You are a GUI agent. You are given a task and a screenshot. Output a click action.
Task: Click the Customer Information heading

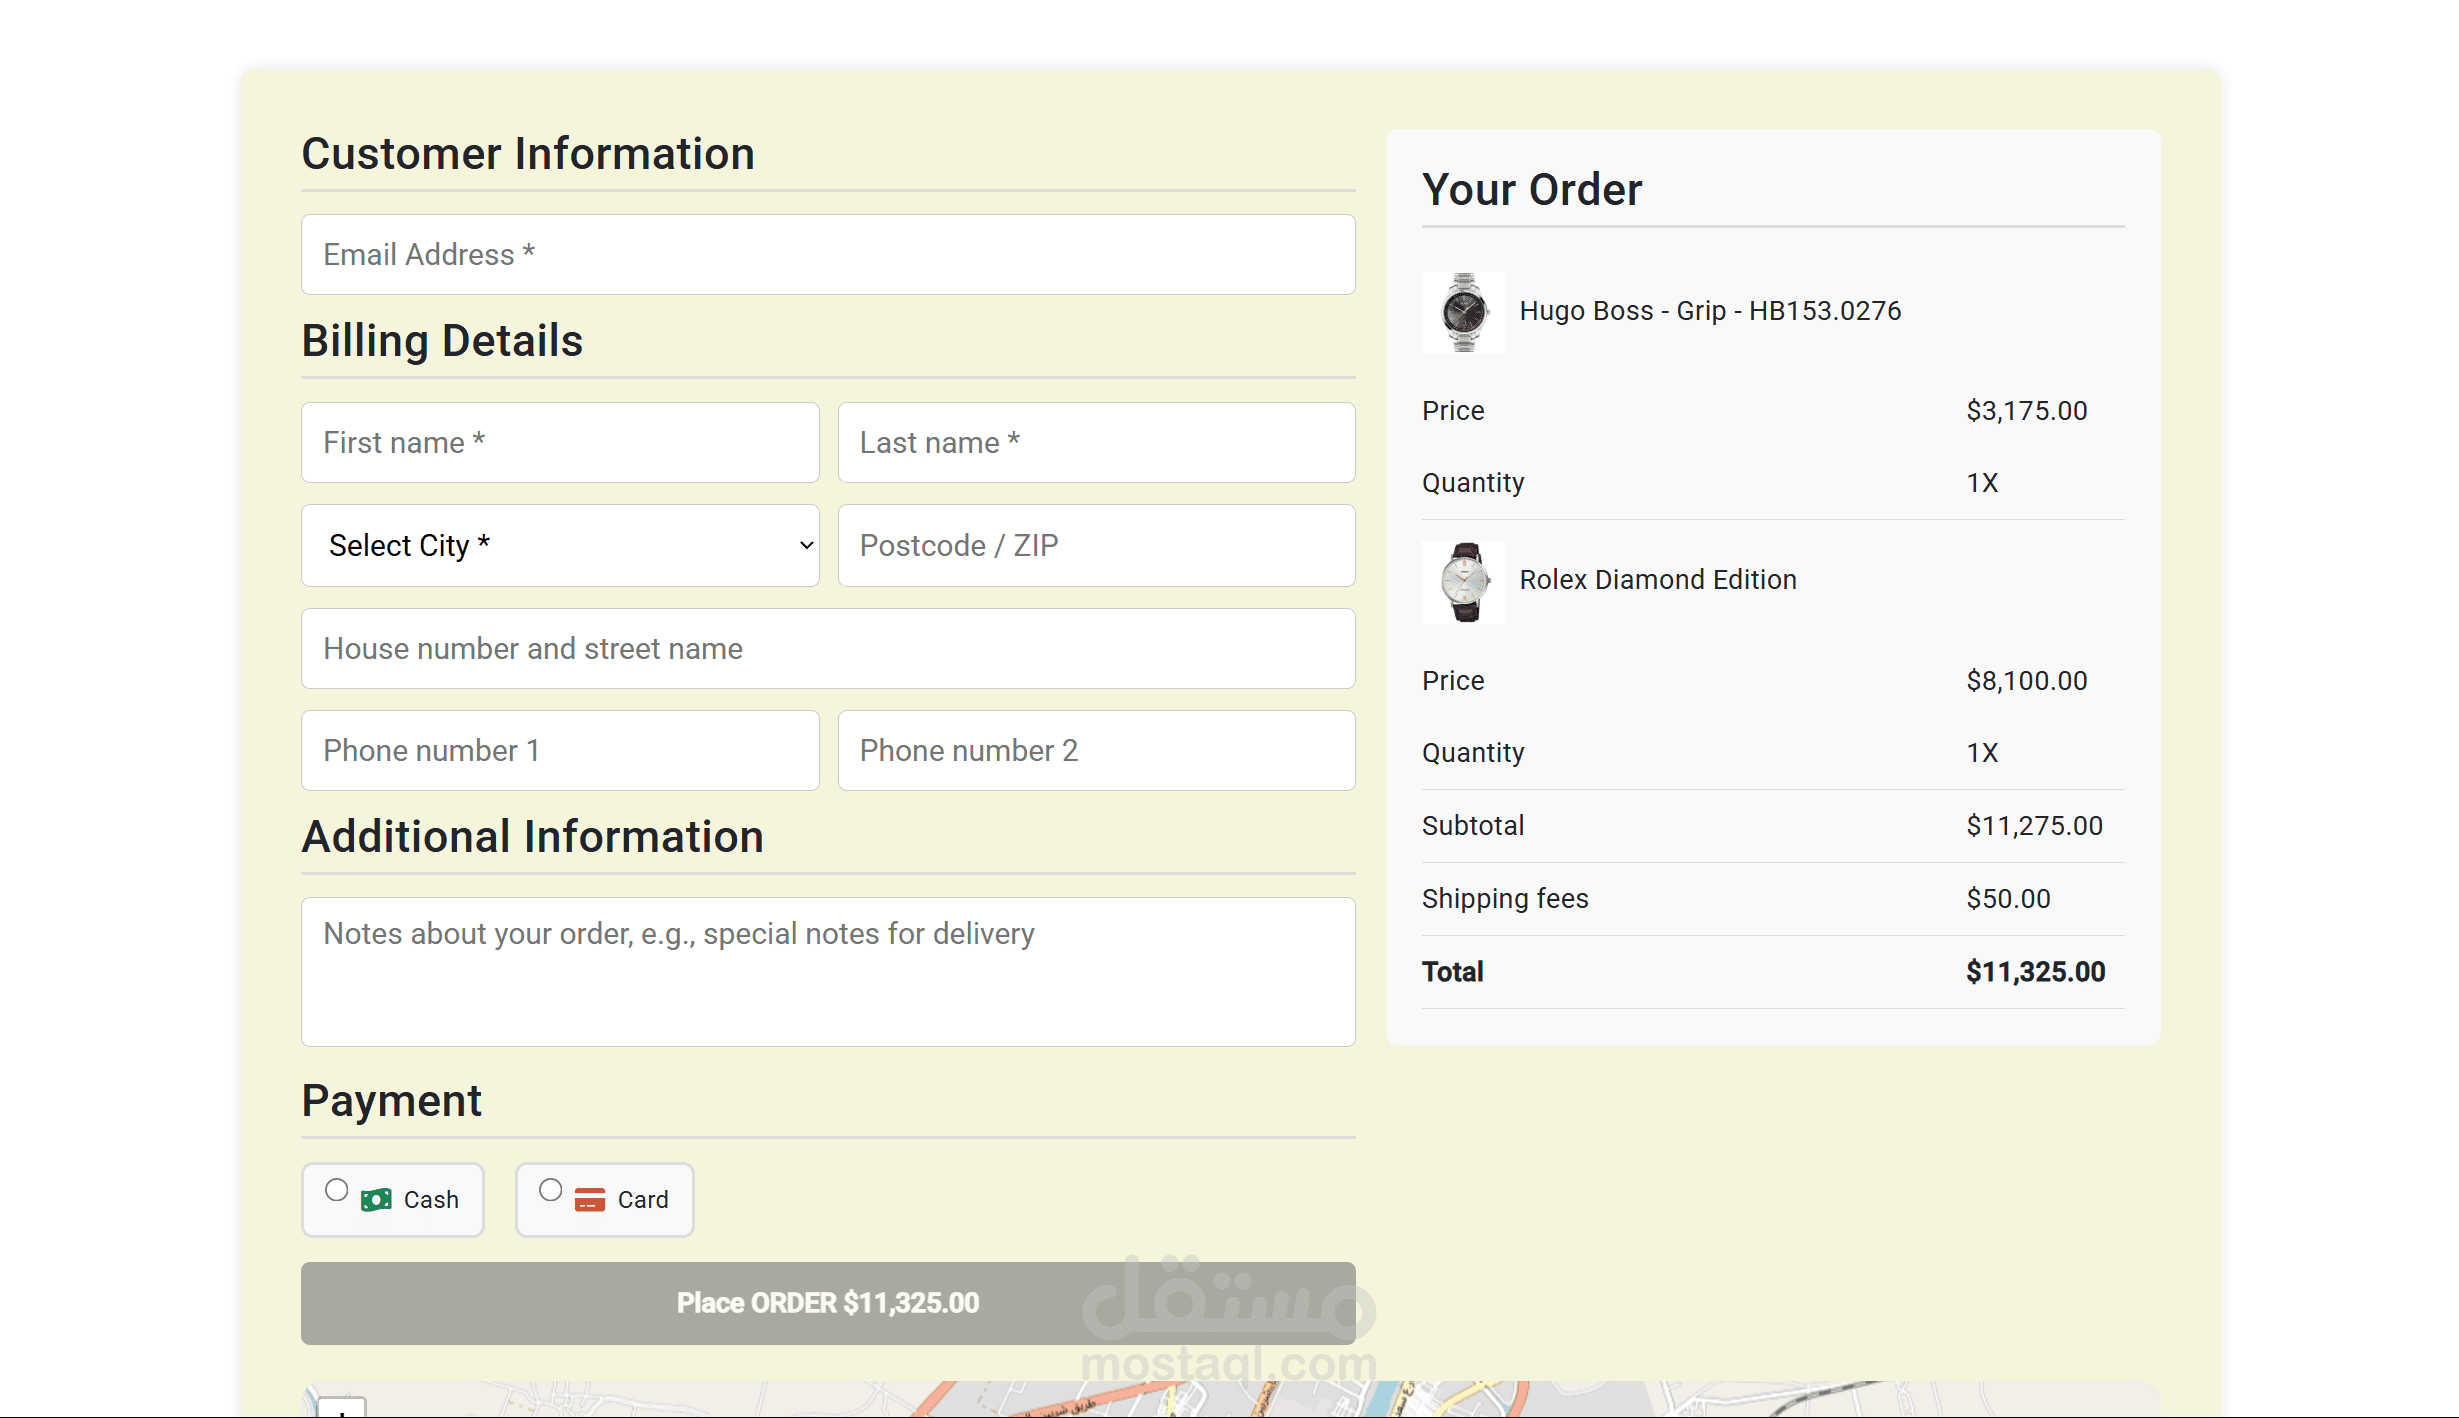[528, 154]
